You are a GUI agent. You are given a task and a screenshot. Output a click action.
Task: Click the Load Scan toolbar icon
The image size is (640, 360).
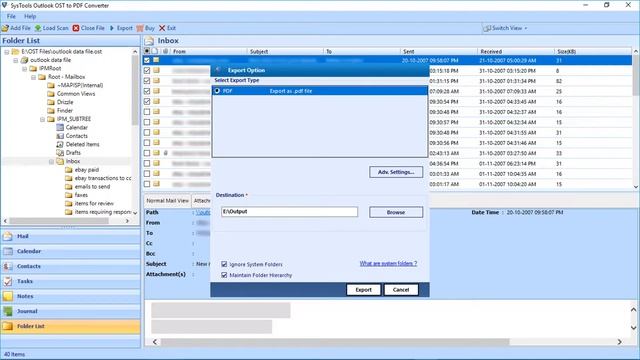pyautogui.click(x=38, y=28)
